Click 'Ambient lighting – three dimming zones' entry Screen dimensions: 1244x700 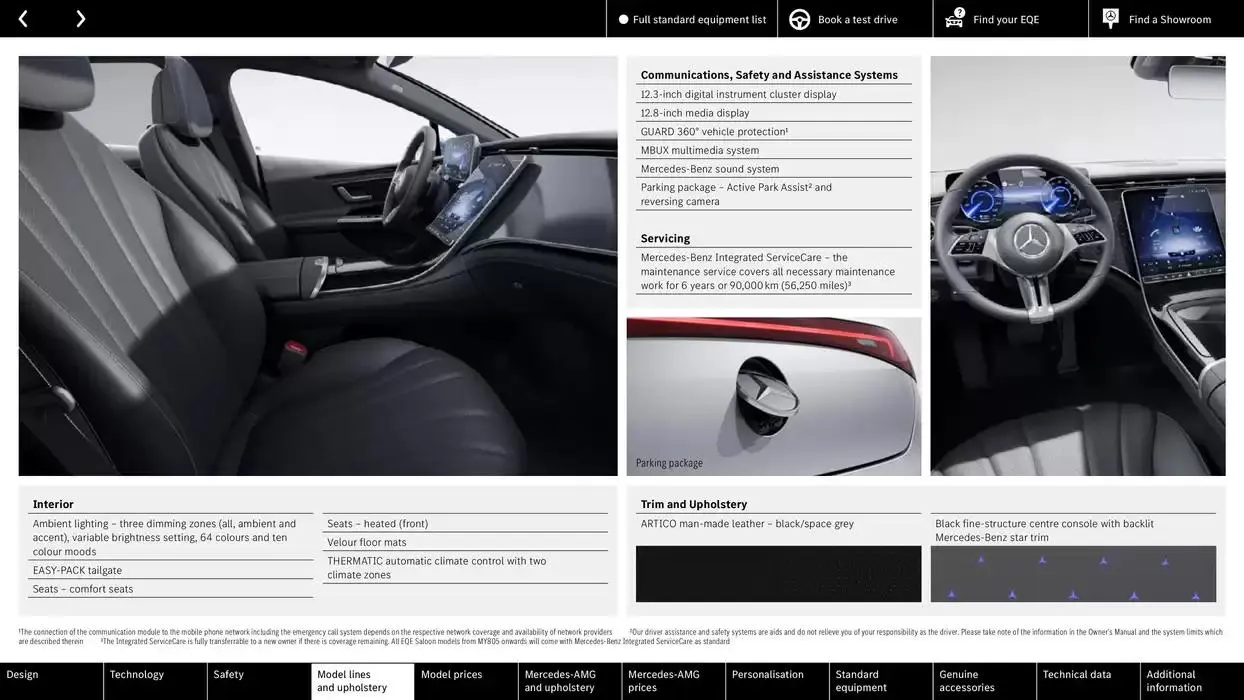pyautogui.click(x=165, y=537)
